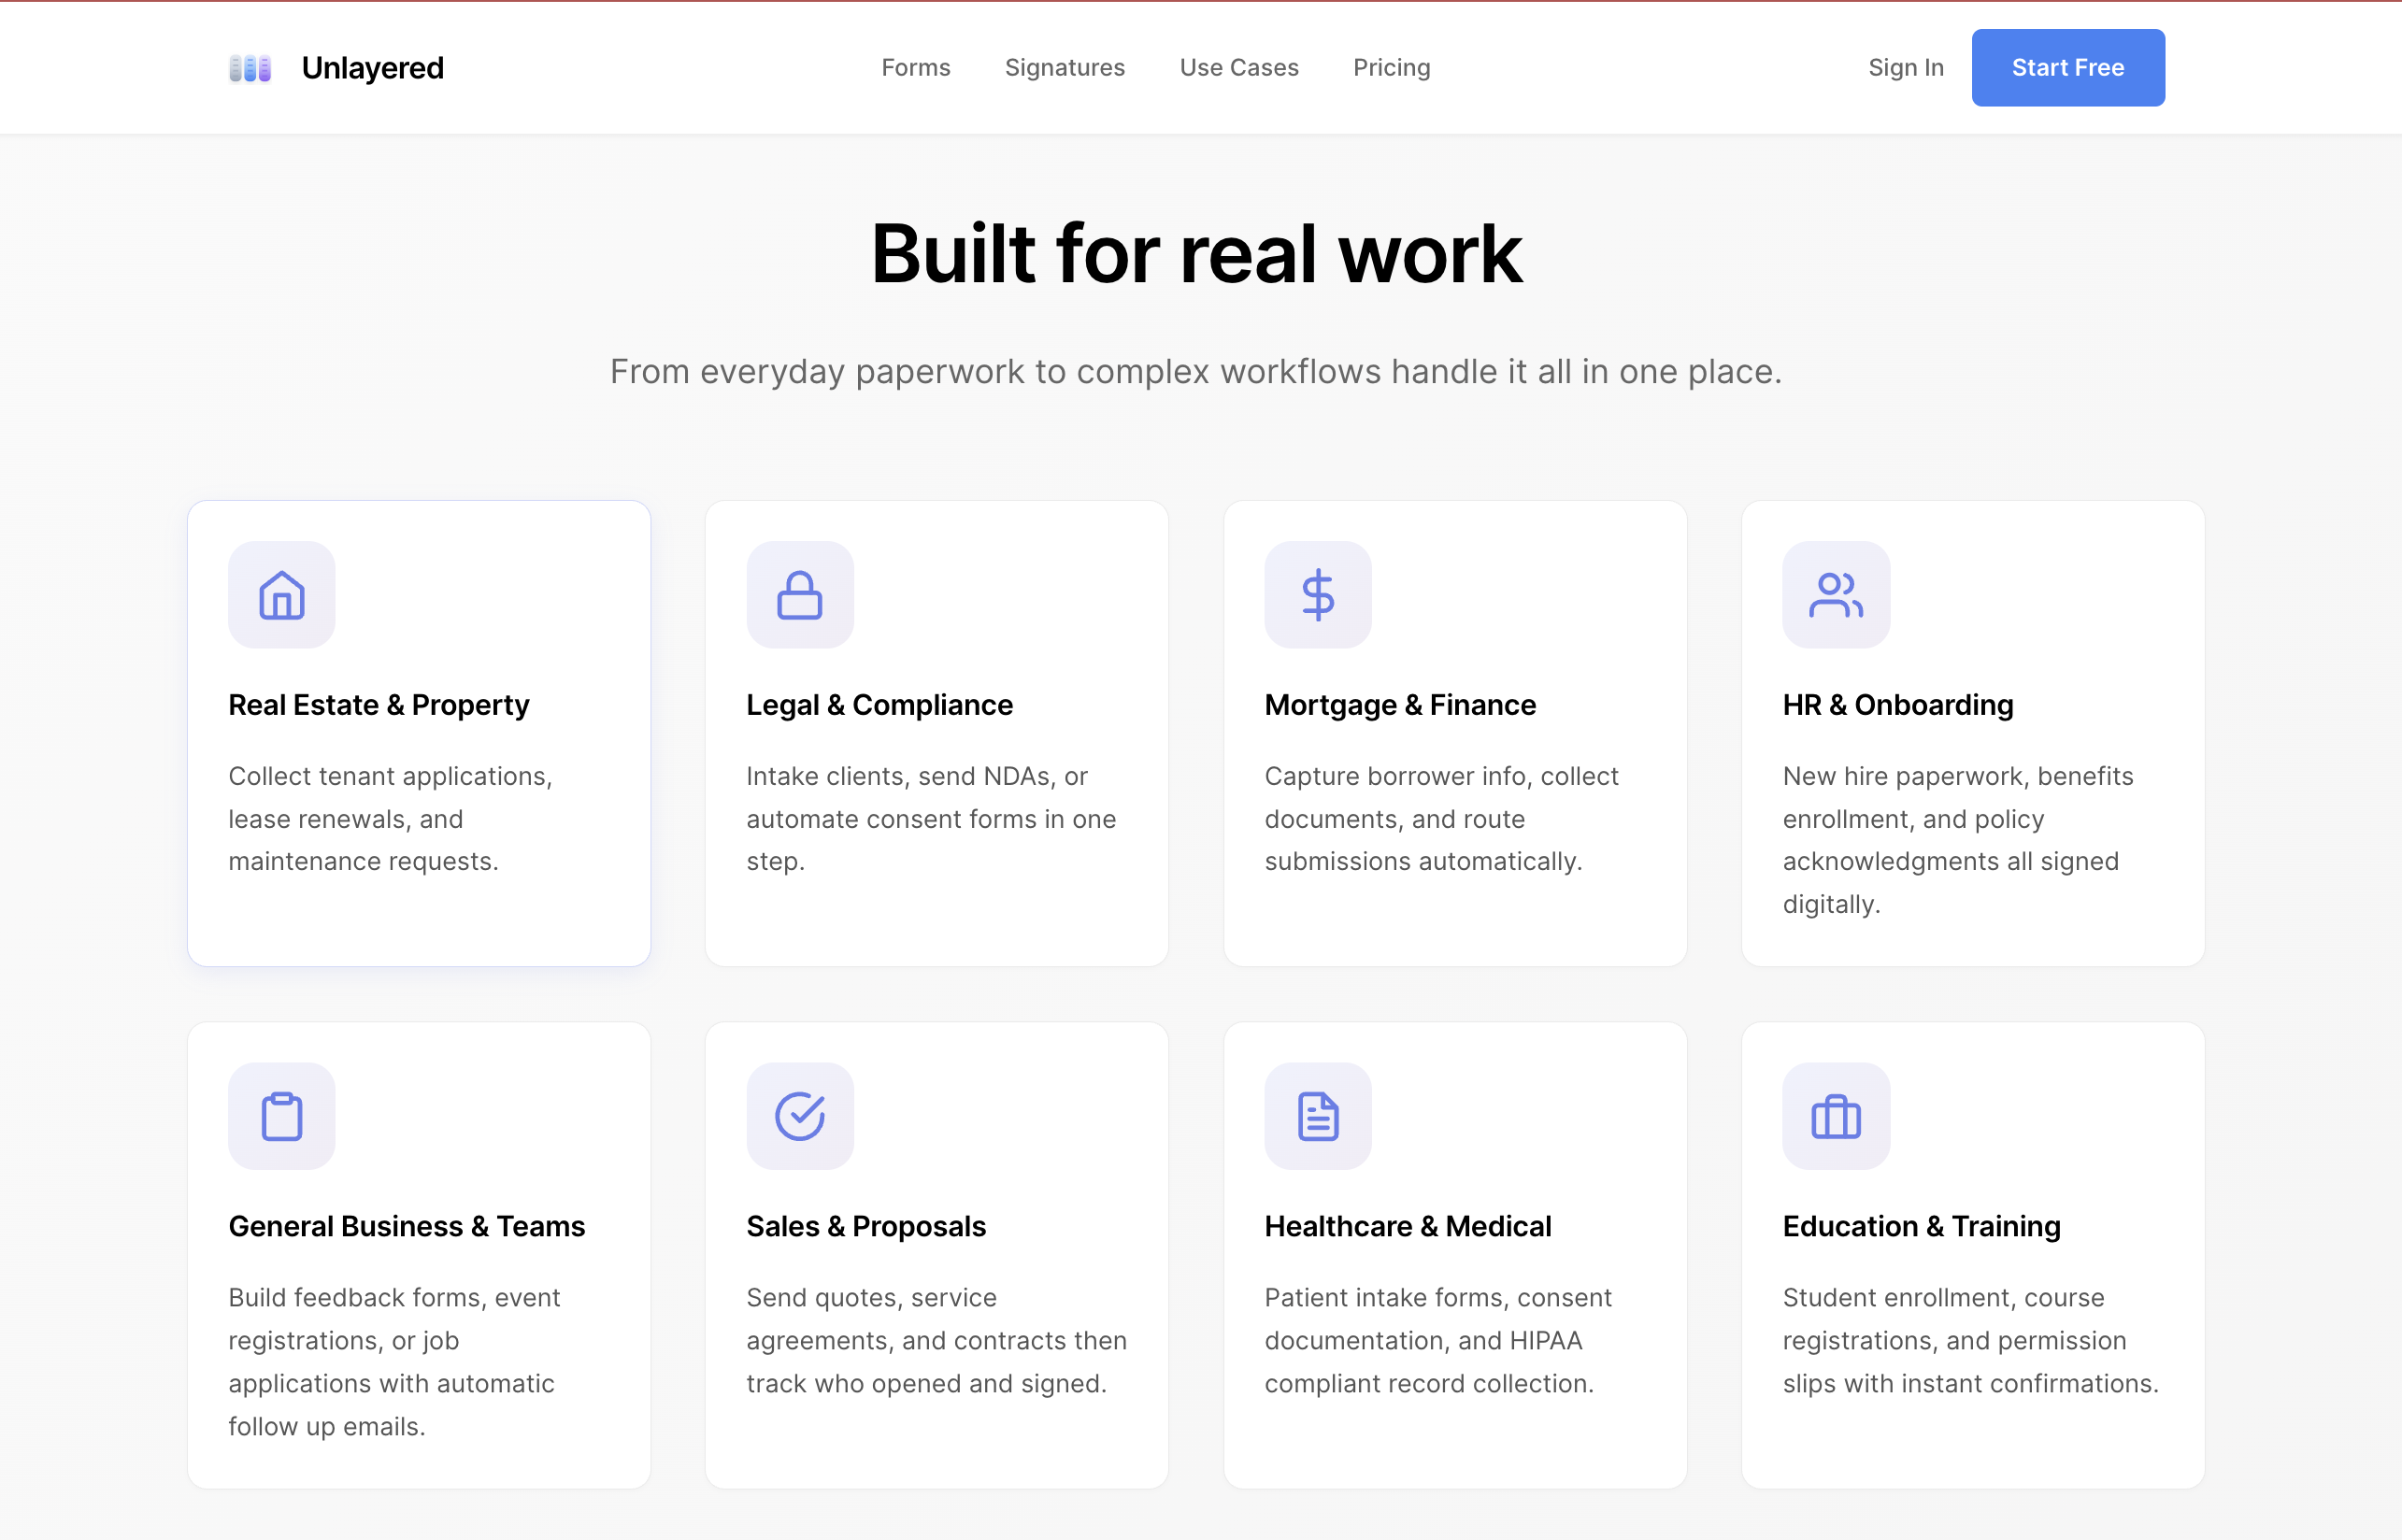Viewport: 2402px width, 1540px height.
Task: Click the lock icon for Legal & Compliance
Action: click(799, 595)
